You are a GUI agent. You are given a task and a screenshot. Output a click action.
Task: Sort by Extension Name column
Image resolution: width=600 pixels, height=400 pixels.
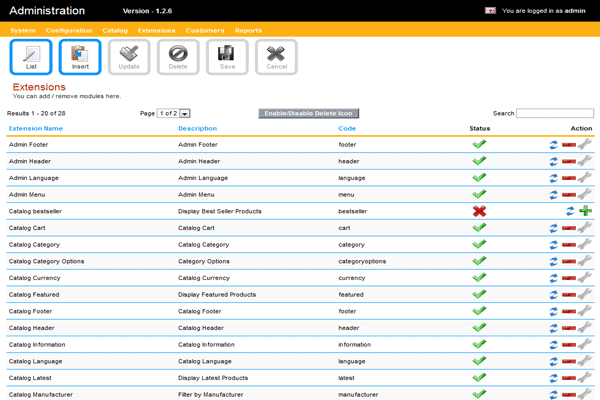36,129
